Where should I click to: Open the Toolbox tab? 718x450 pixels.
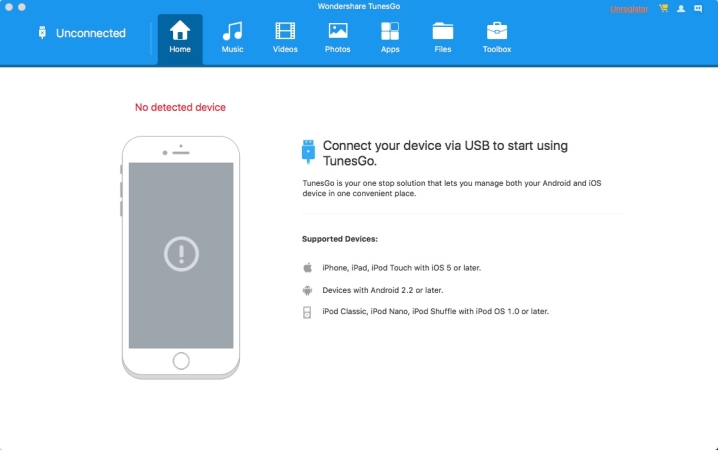pyautogui.click(x=497, y=39)
